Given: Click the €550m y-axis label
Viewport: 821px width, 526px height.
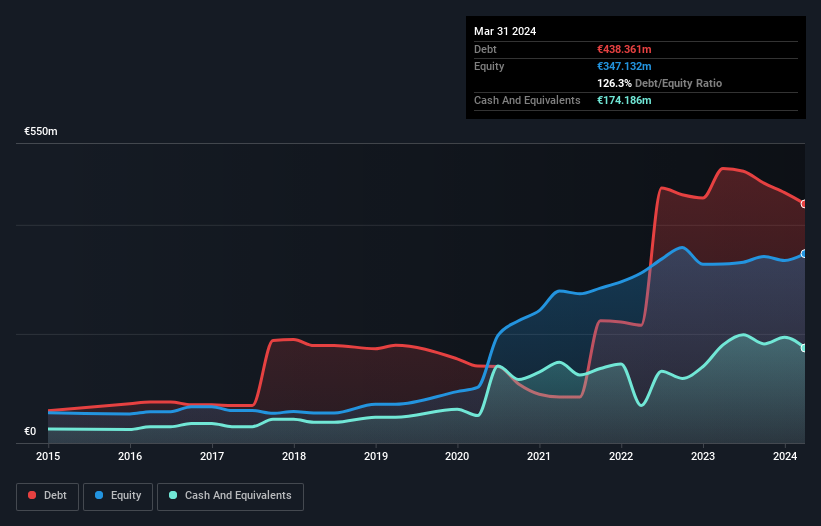Looking at the screenshot, I should 41,131.
